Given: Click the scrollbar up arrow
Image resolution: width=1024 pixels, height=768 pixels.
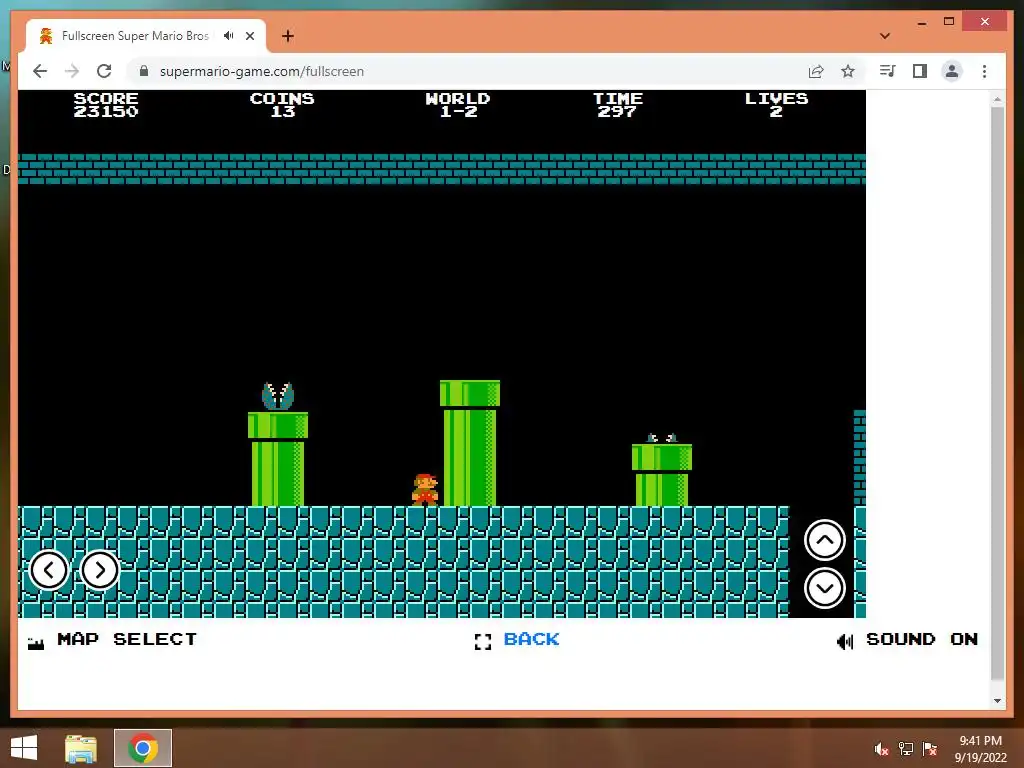Looking at the screenshot, I should (997, 100).
